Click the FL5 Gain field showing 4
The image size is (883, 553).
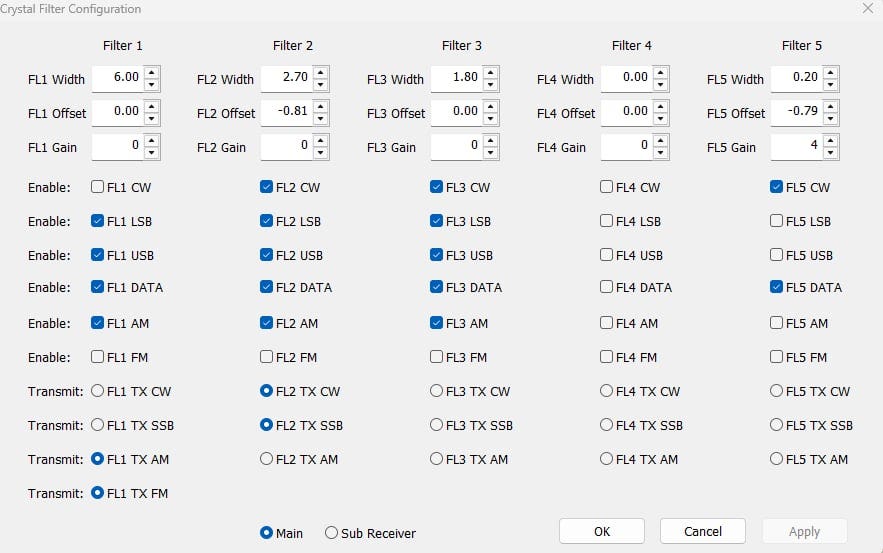(797, 146)
